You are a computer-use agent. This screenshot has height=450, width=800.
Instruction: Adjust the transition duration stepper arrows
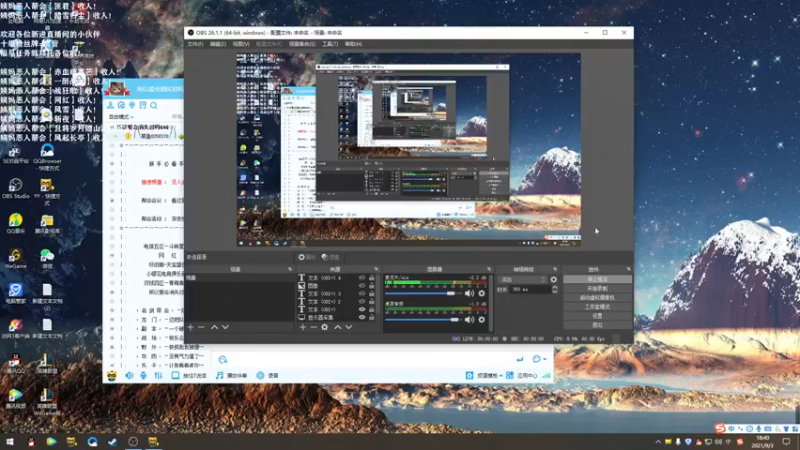(555, 289)
